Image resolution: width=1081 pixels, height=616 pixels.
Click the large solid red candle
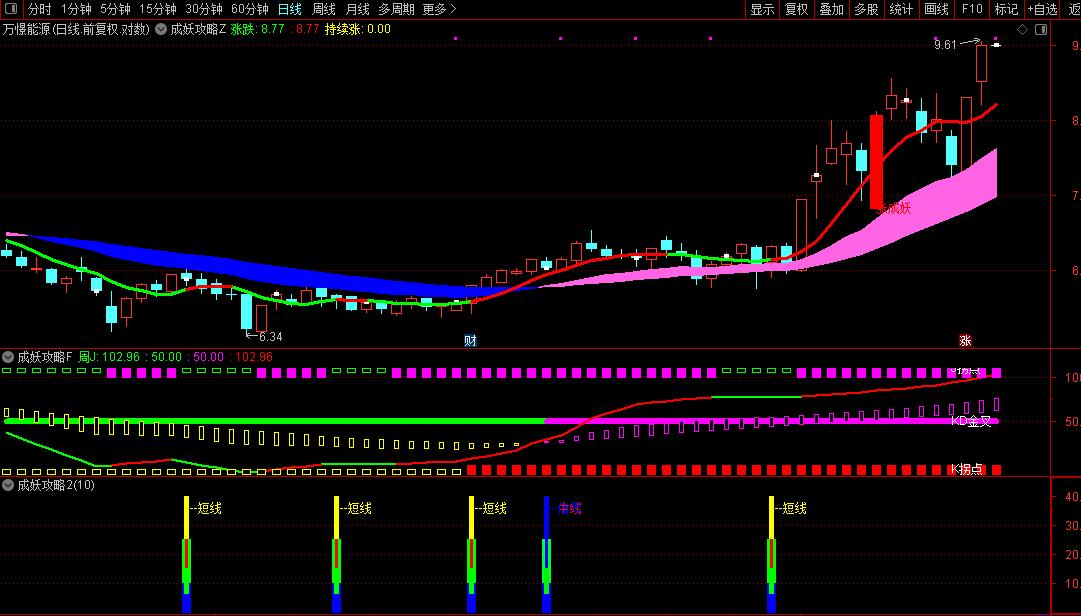pos(876,162)
